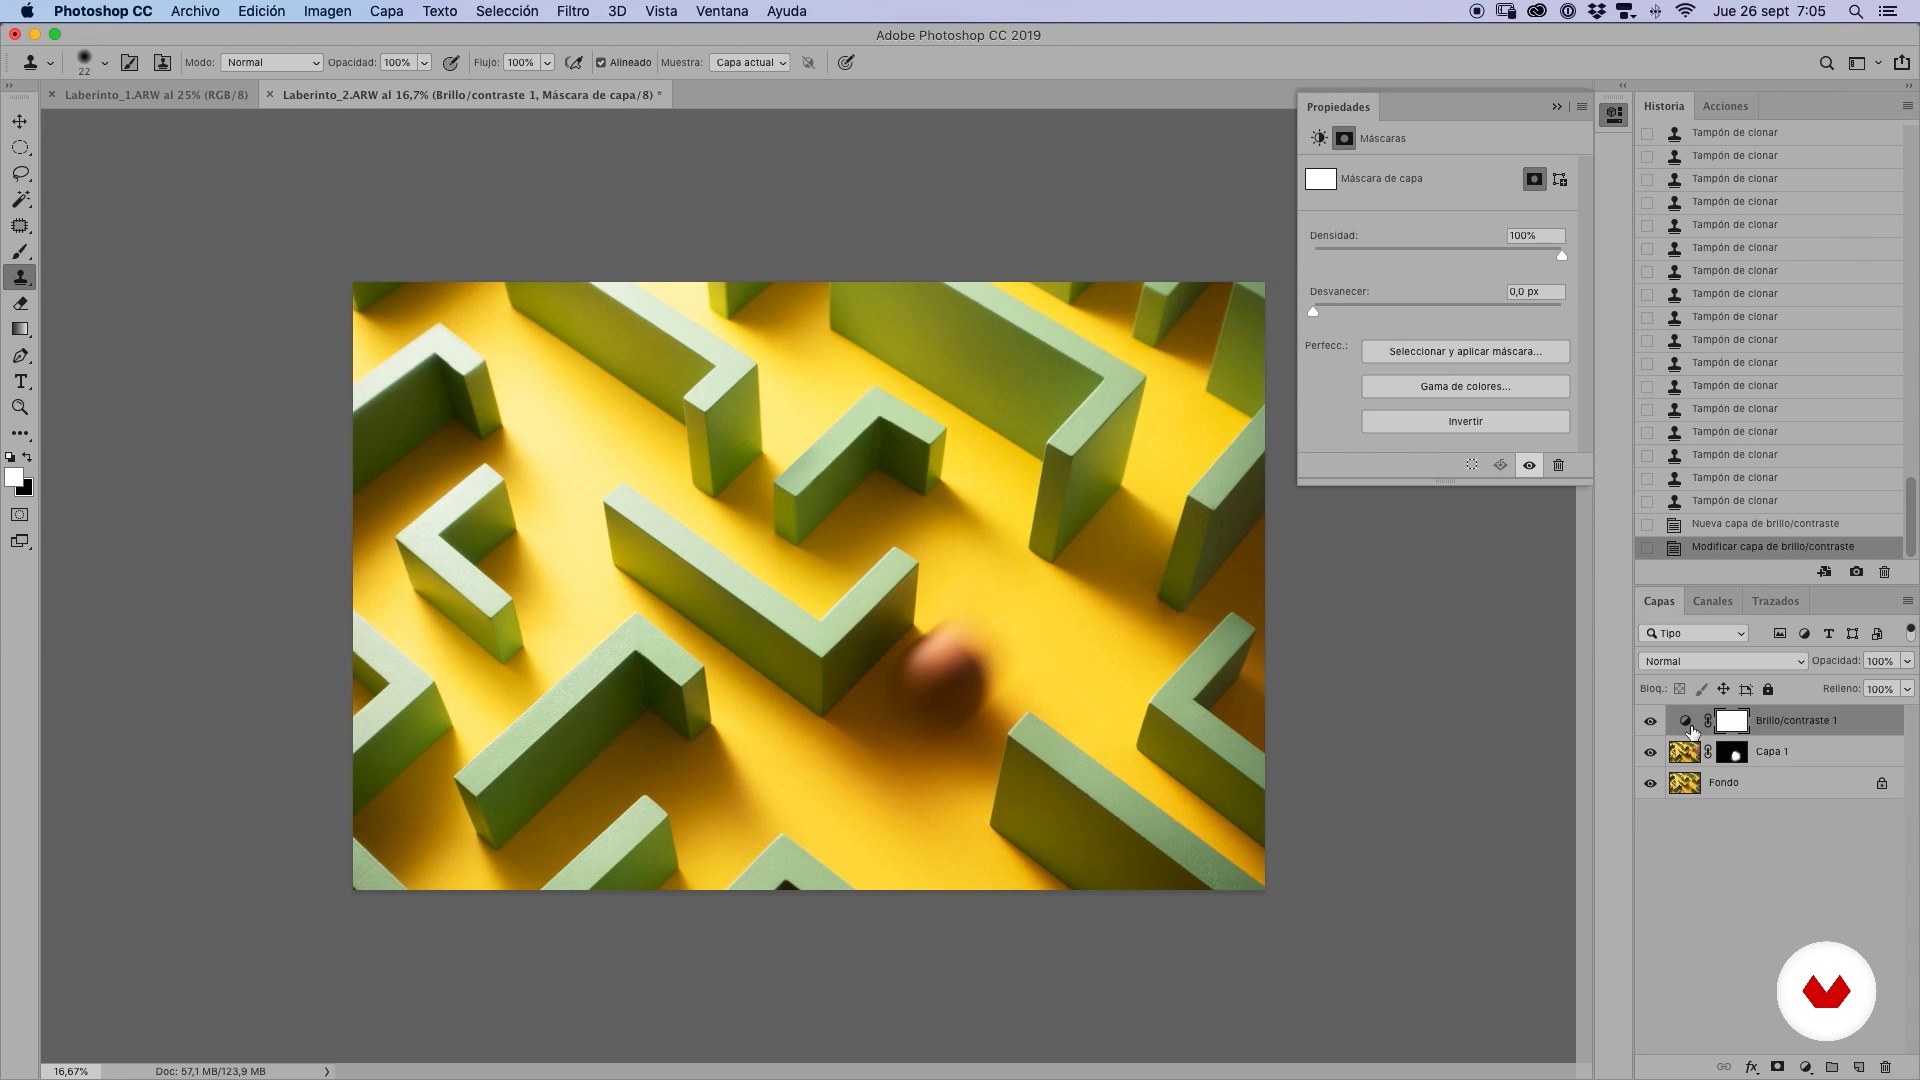Open the Capa menu

[386, 11]
